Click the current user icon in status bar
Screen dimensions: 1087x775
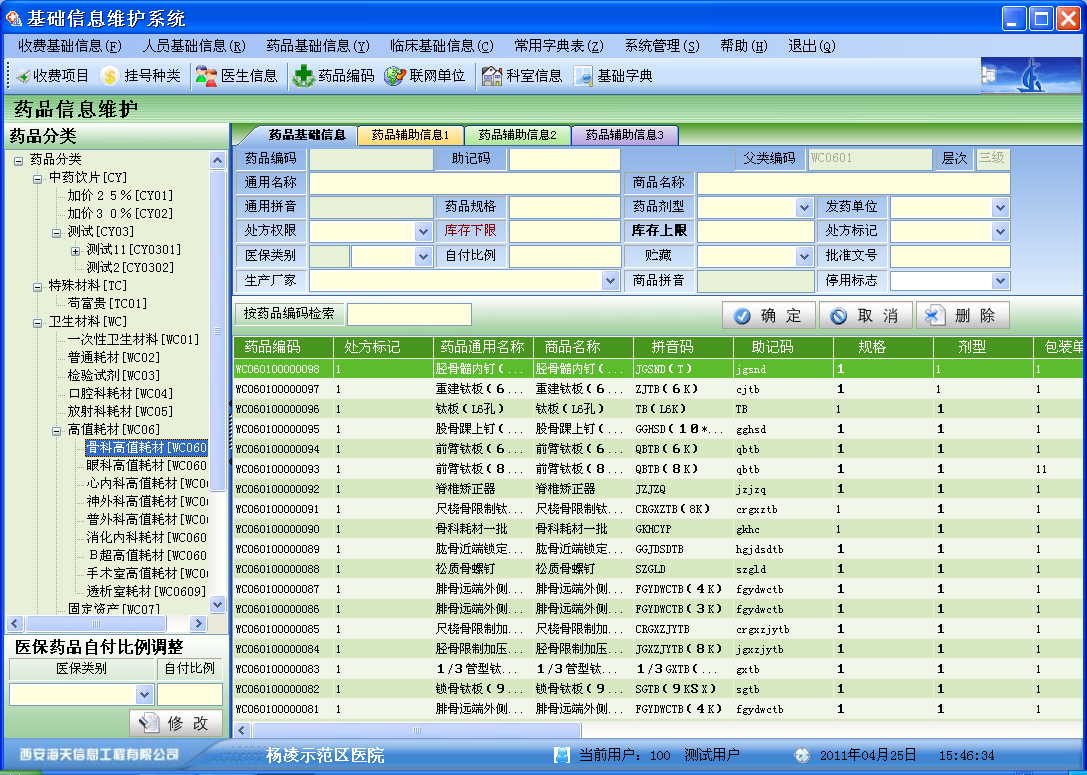click(562, 755)
